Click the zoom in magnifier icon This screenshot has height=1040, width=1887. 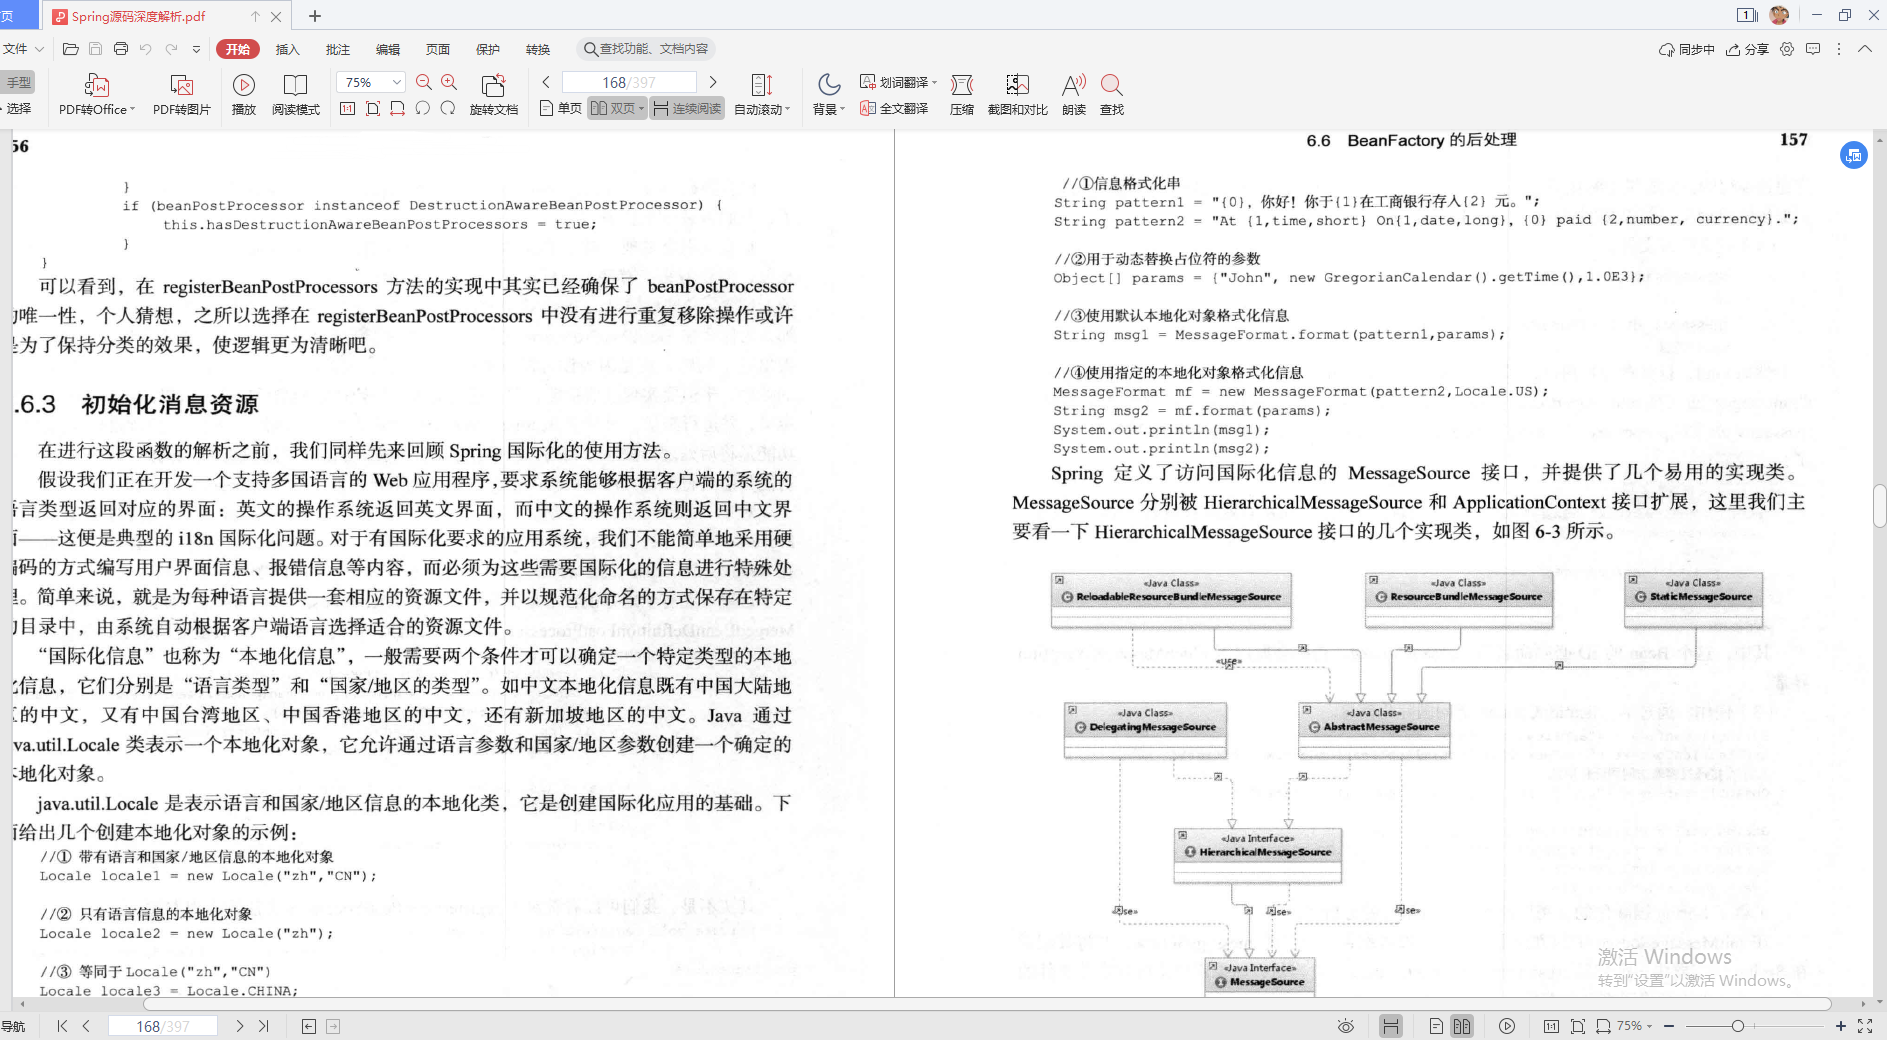(449, 82)
